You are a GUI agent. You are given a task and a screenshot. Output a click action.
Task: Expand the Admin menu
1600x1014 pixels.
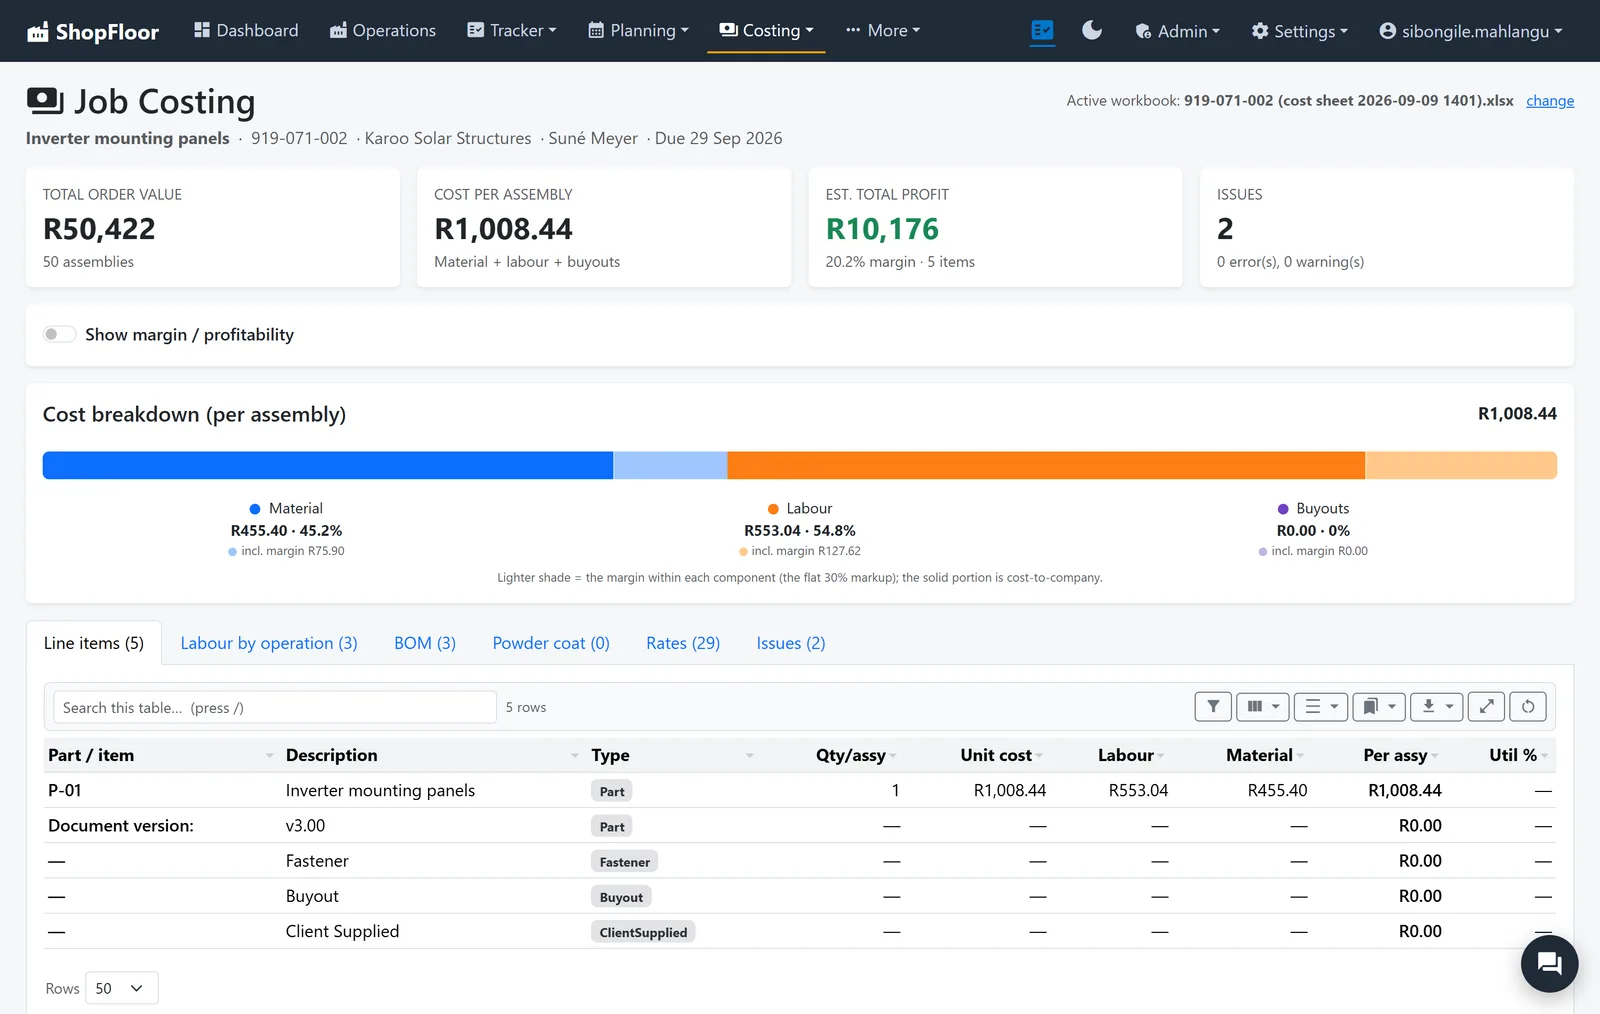coord(1177,31)
